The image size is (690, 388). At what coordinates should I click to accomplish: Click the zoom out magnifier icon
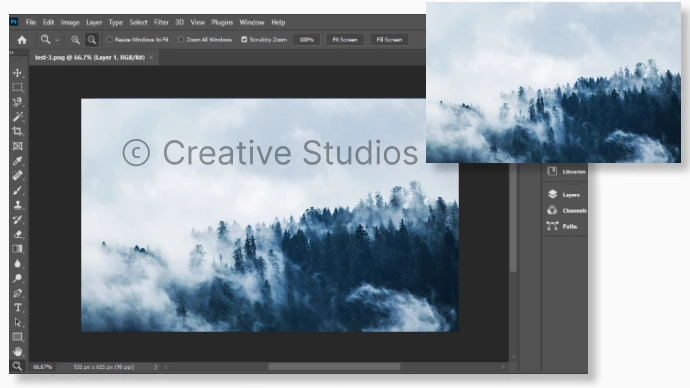92,40
